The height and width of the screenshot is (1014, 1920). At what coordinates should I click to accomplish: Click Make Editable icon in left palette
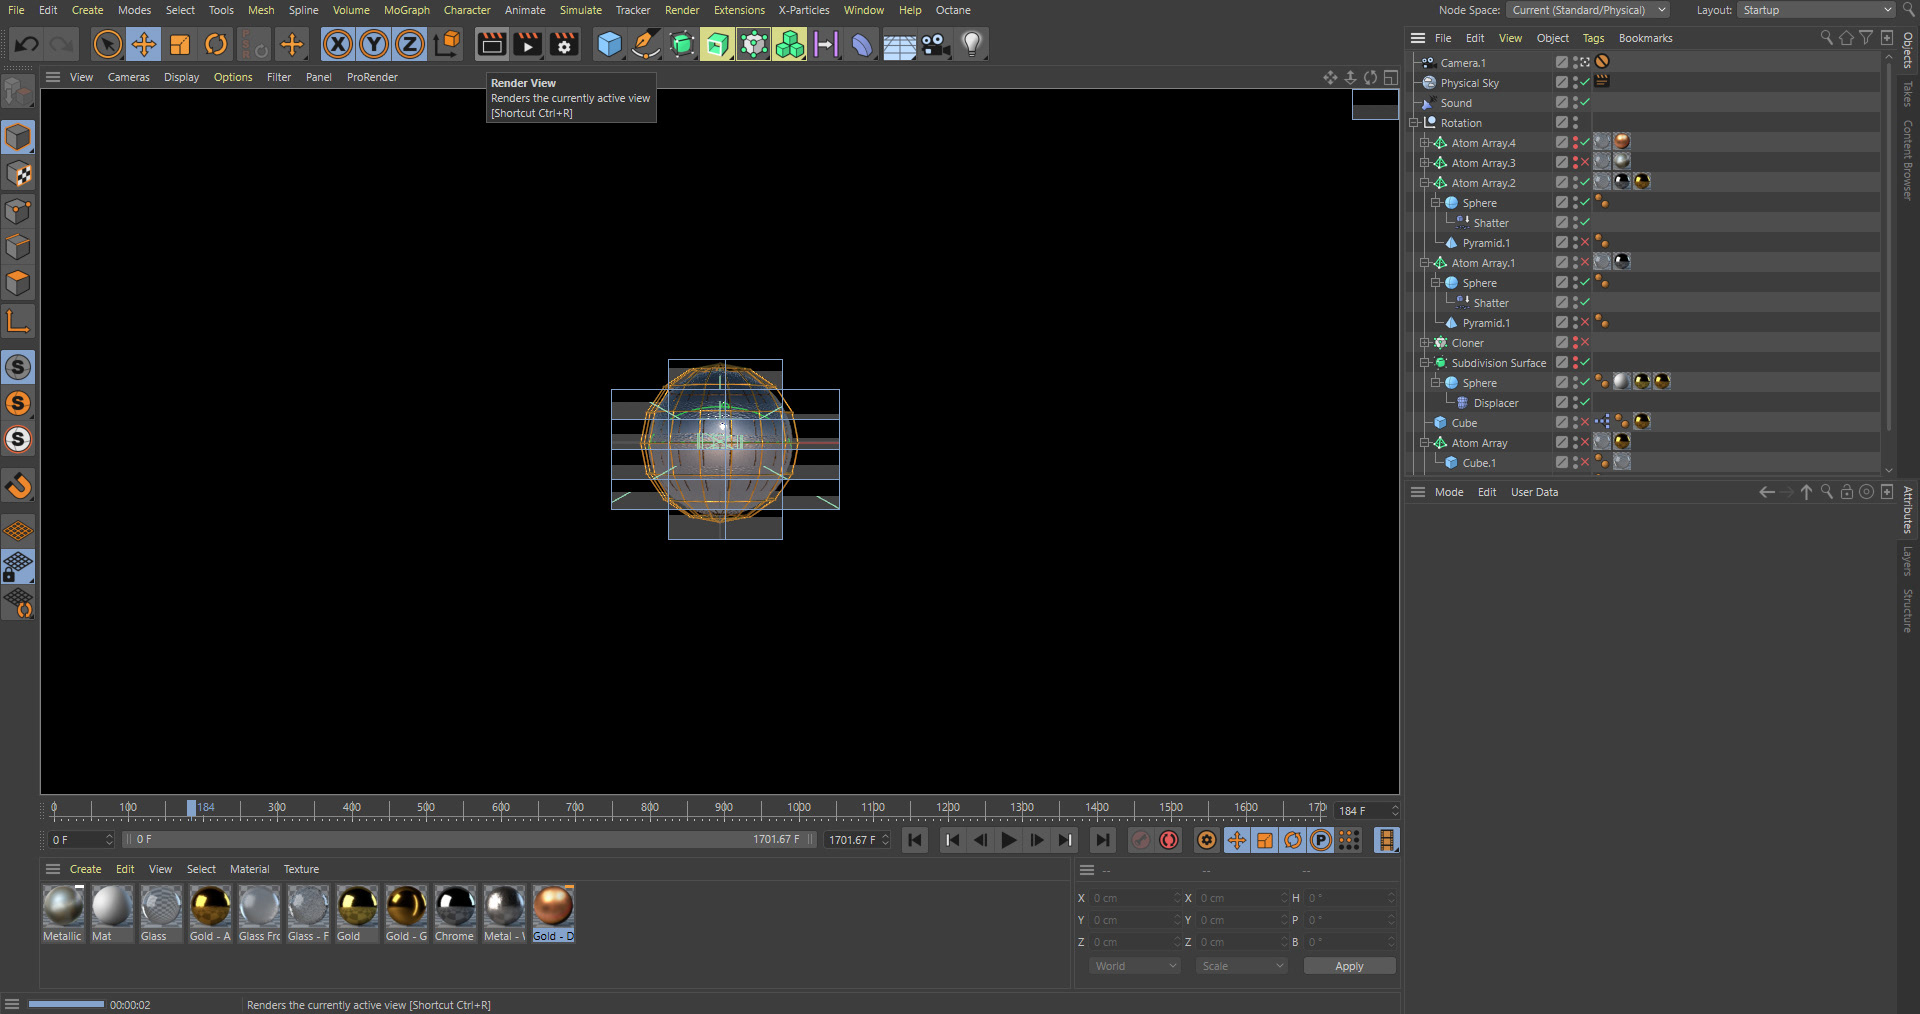point(19,92)
